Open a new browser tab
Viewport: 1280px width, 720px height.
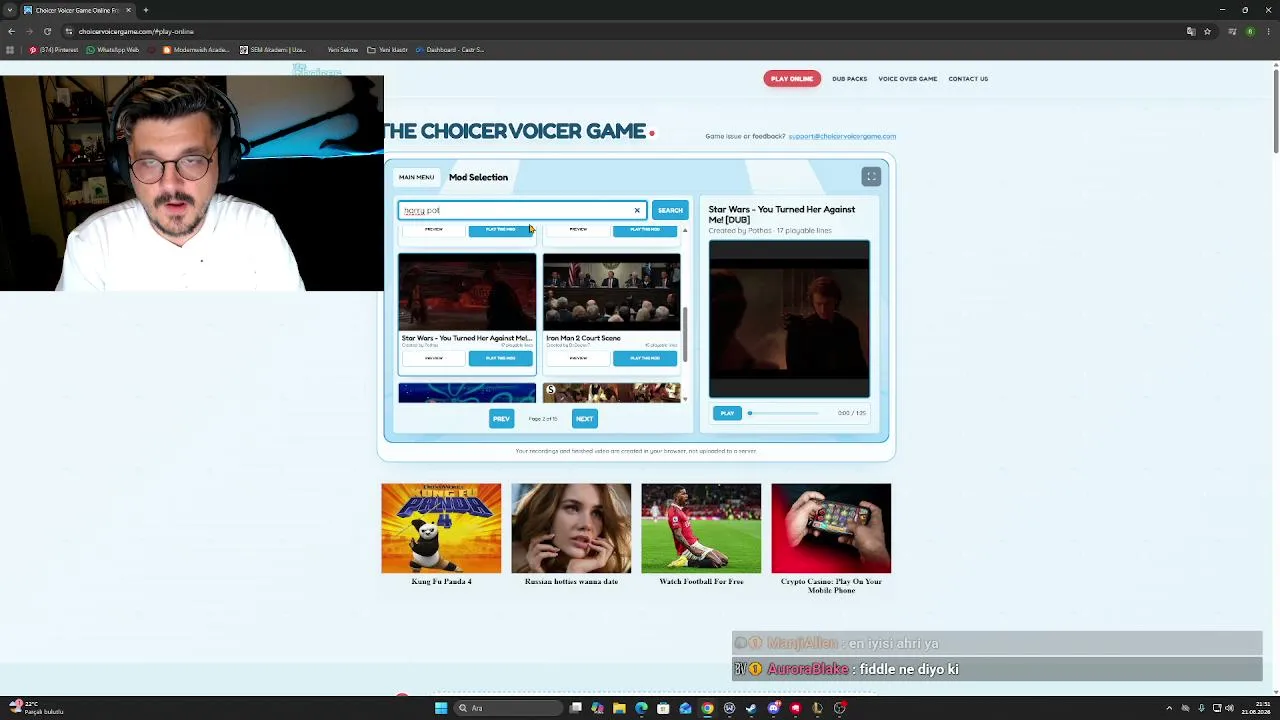point(146,10)
